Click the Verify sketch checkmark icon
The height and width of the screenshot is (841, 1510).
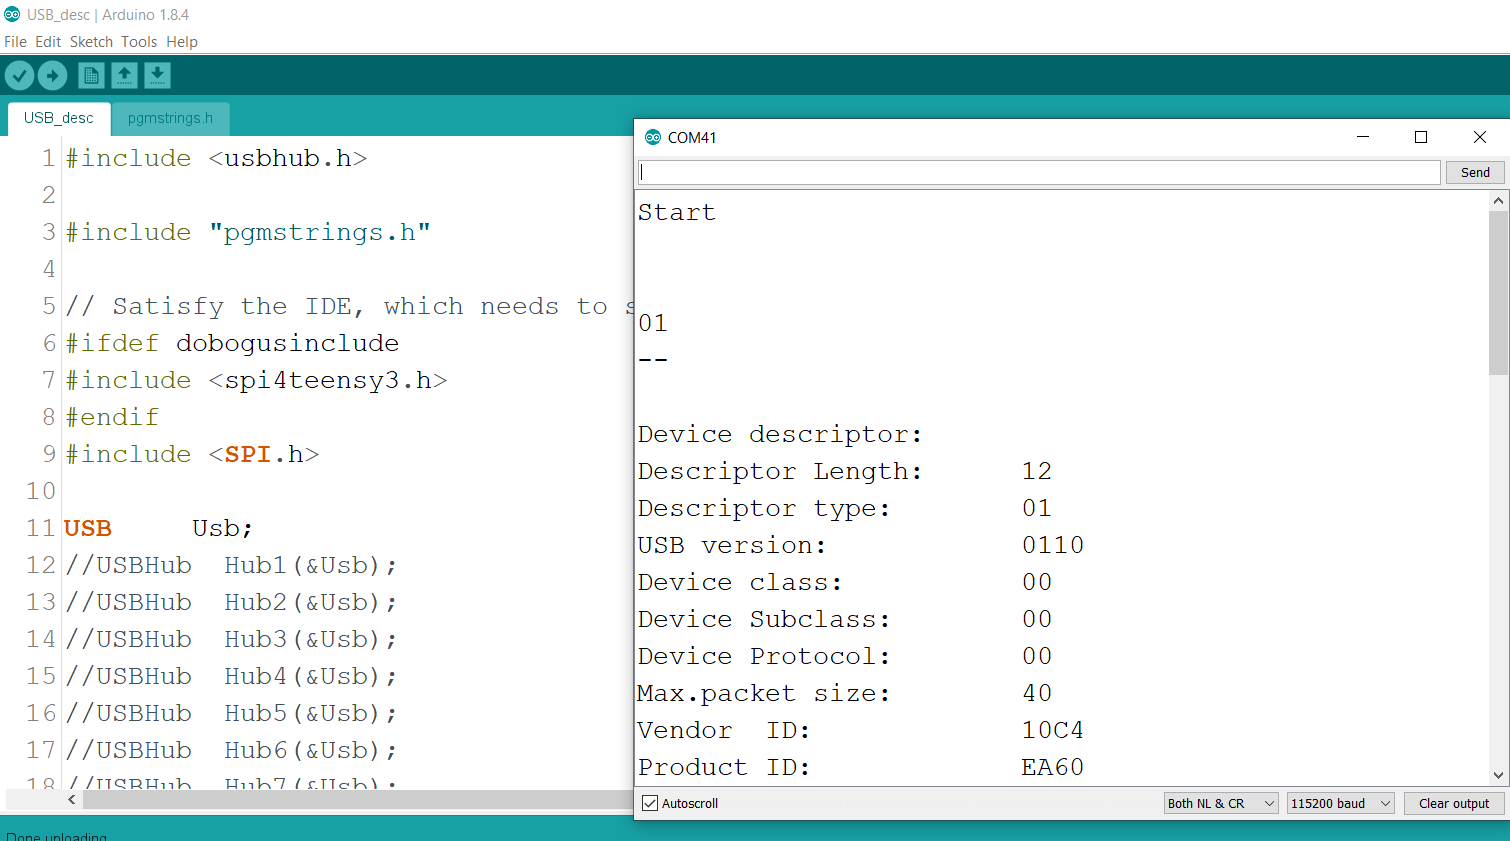point(19,75)
